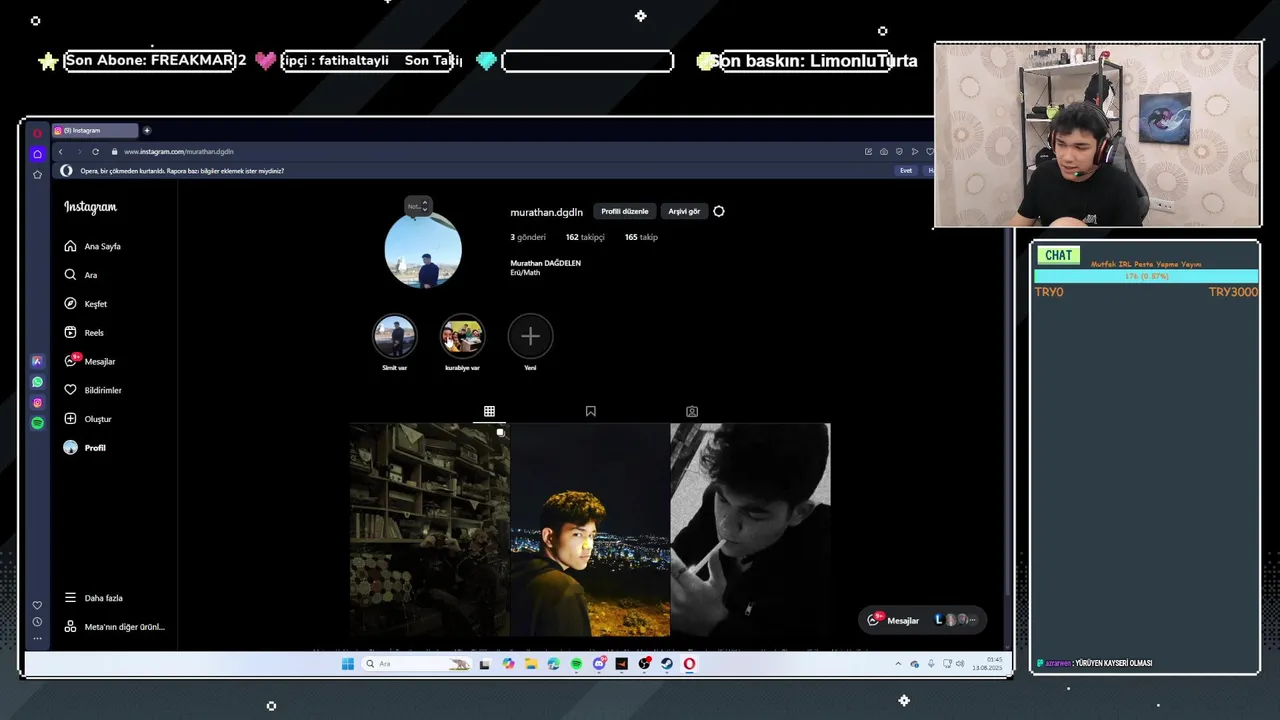Screen dimensions: 1280x720
Task: Reload the Instagram page
Action: 95,151
